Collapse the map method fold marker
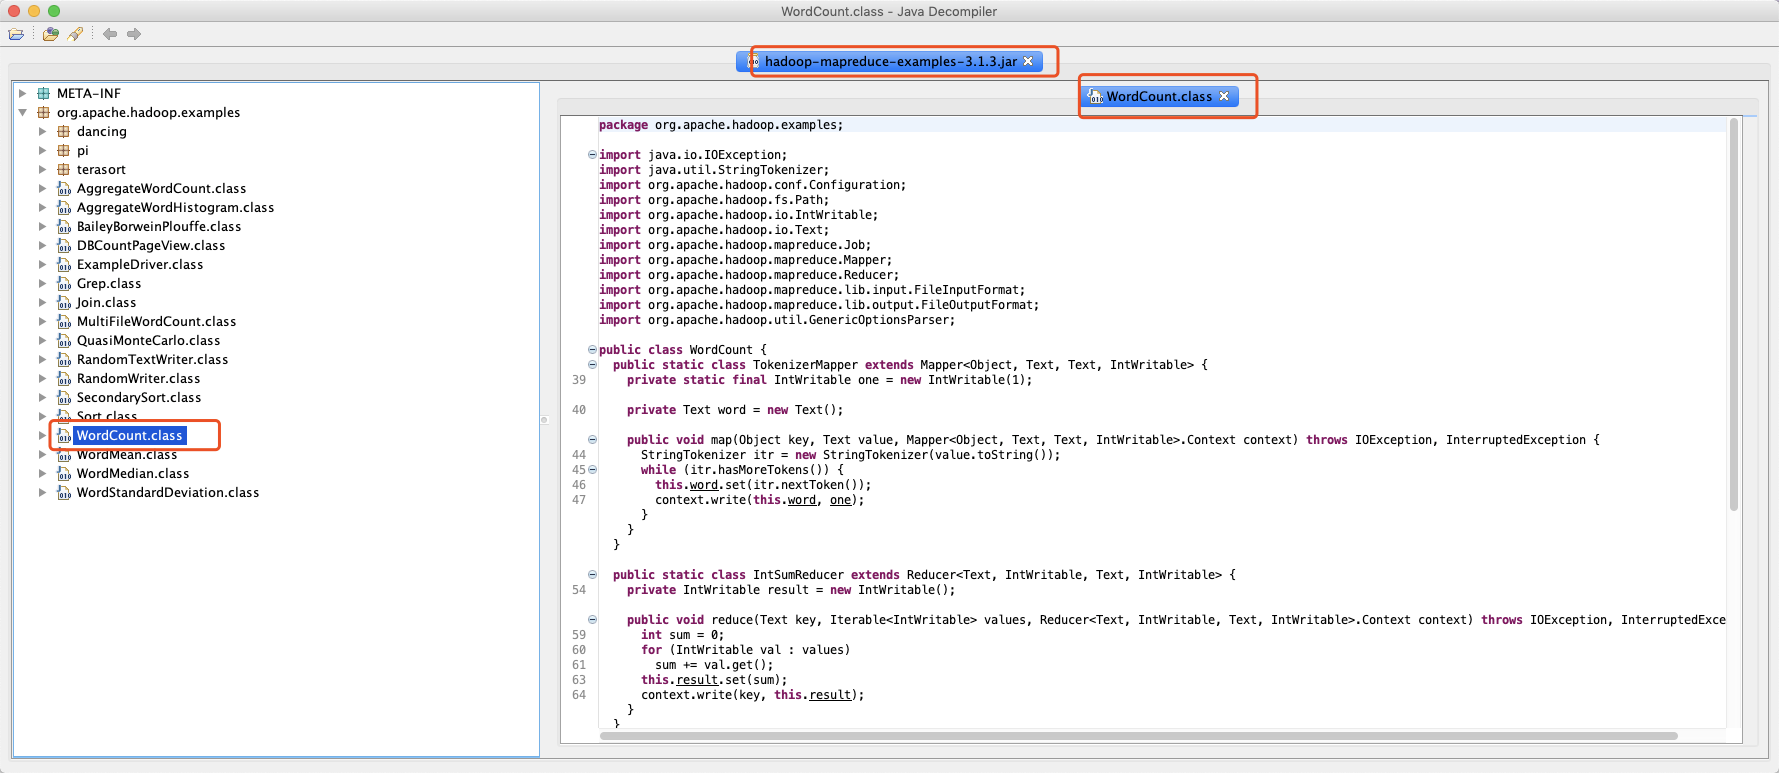Image resolution: width=1779 pixels, height=773 pixels. (592, 439)
